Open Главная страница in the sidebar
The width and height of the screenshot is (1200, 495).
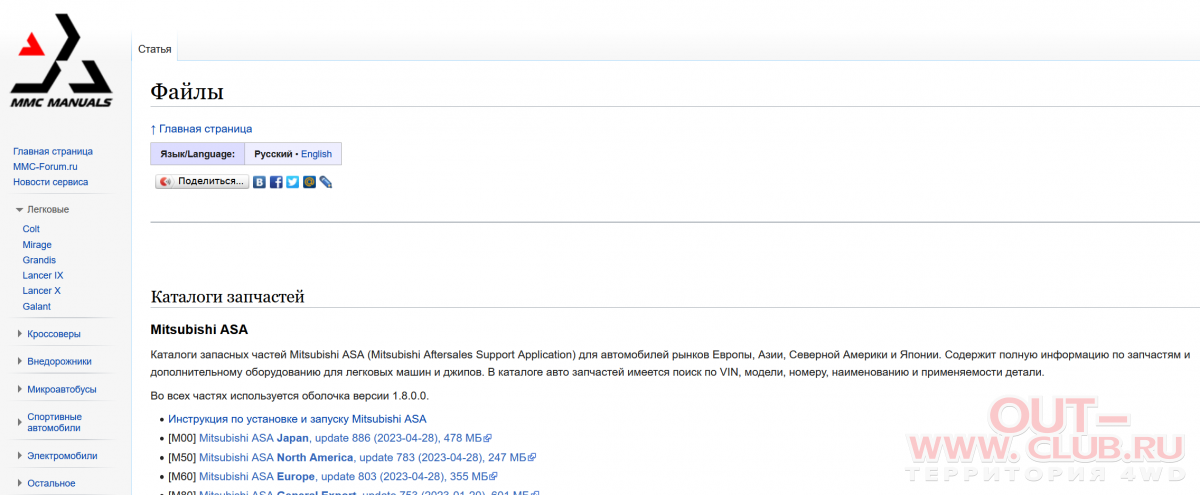[53, 151]
